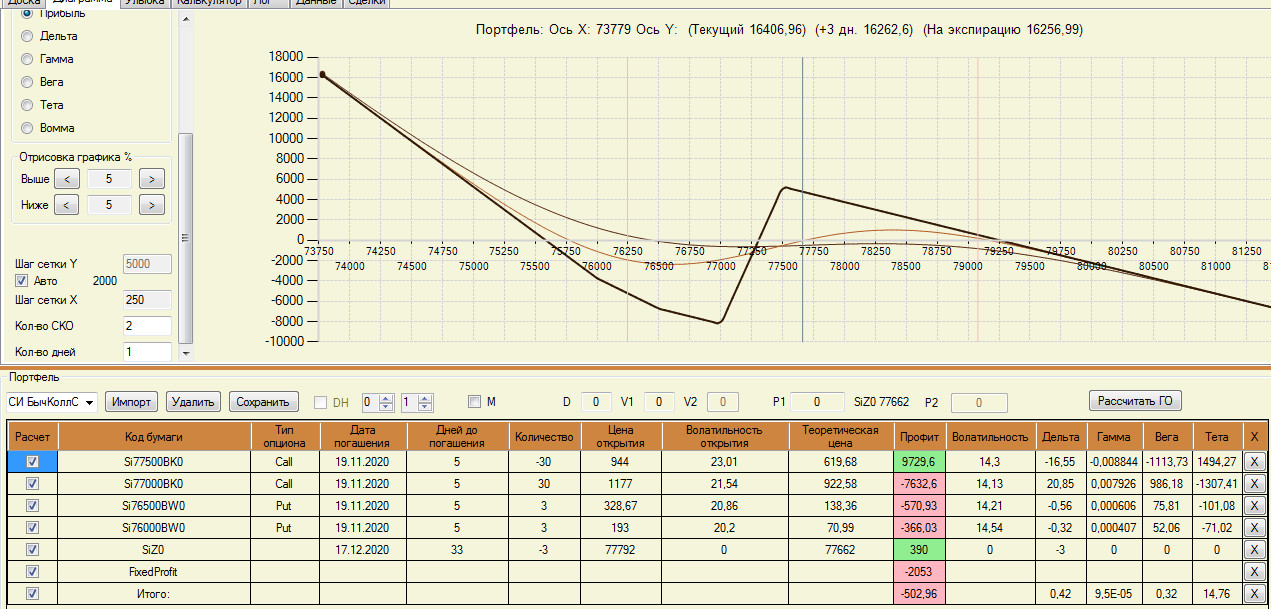Select the Прибыль radio button
Image resolution: width=1271 pixels, height=609 pixels.
pyautogui.click(x=28, y=13)
